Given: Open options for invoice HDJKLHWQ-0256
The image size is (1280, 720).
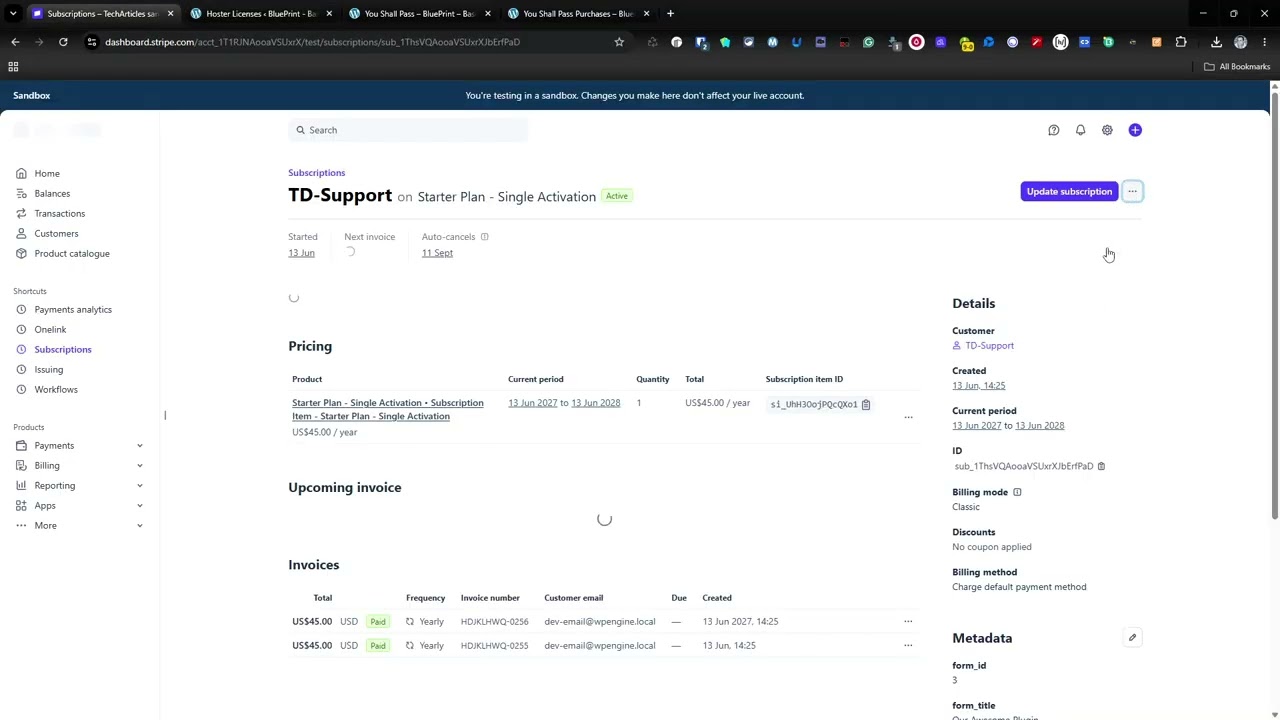Looking at the screenshot, I should pyautogui.click(x=908, y=621).
